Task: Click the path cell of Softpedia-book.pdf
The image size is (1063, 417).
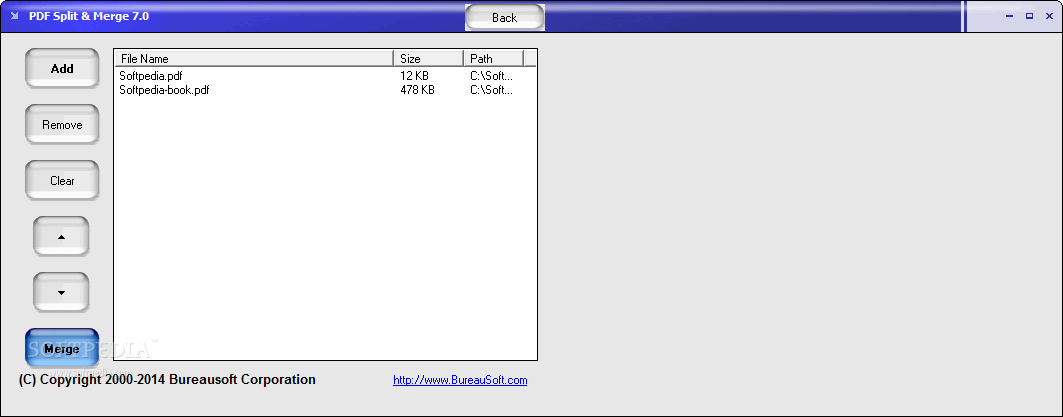Action: point(492,90)
